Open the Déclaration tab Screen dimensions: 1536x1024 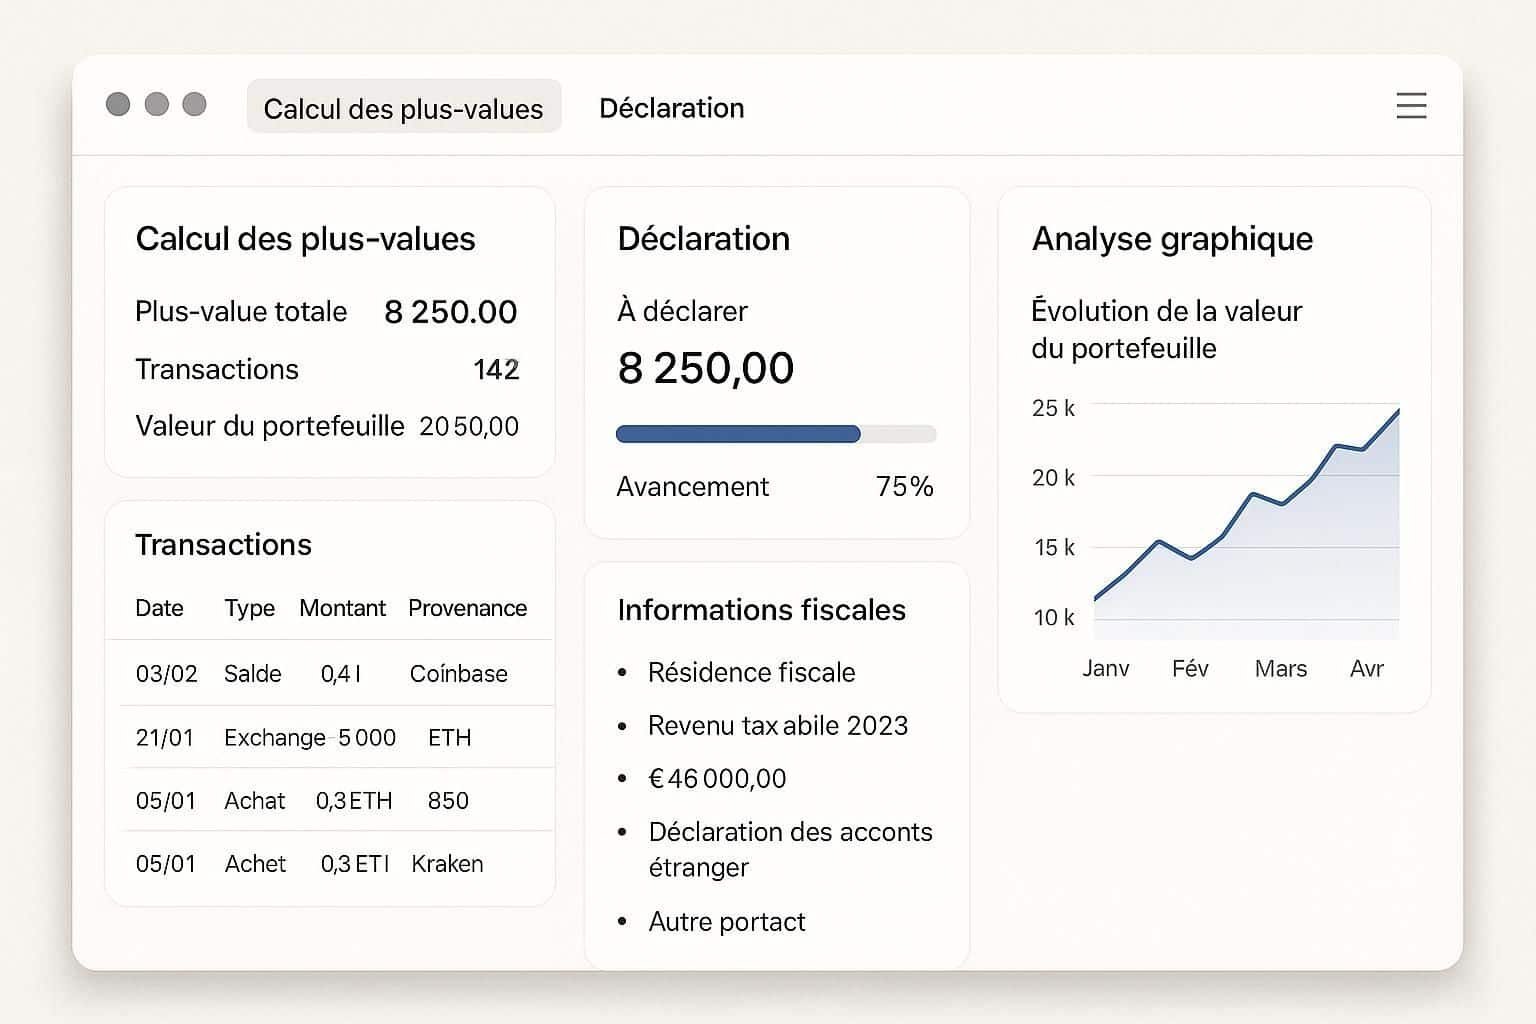point(671,108)
